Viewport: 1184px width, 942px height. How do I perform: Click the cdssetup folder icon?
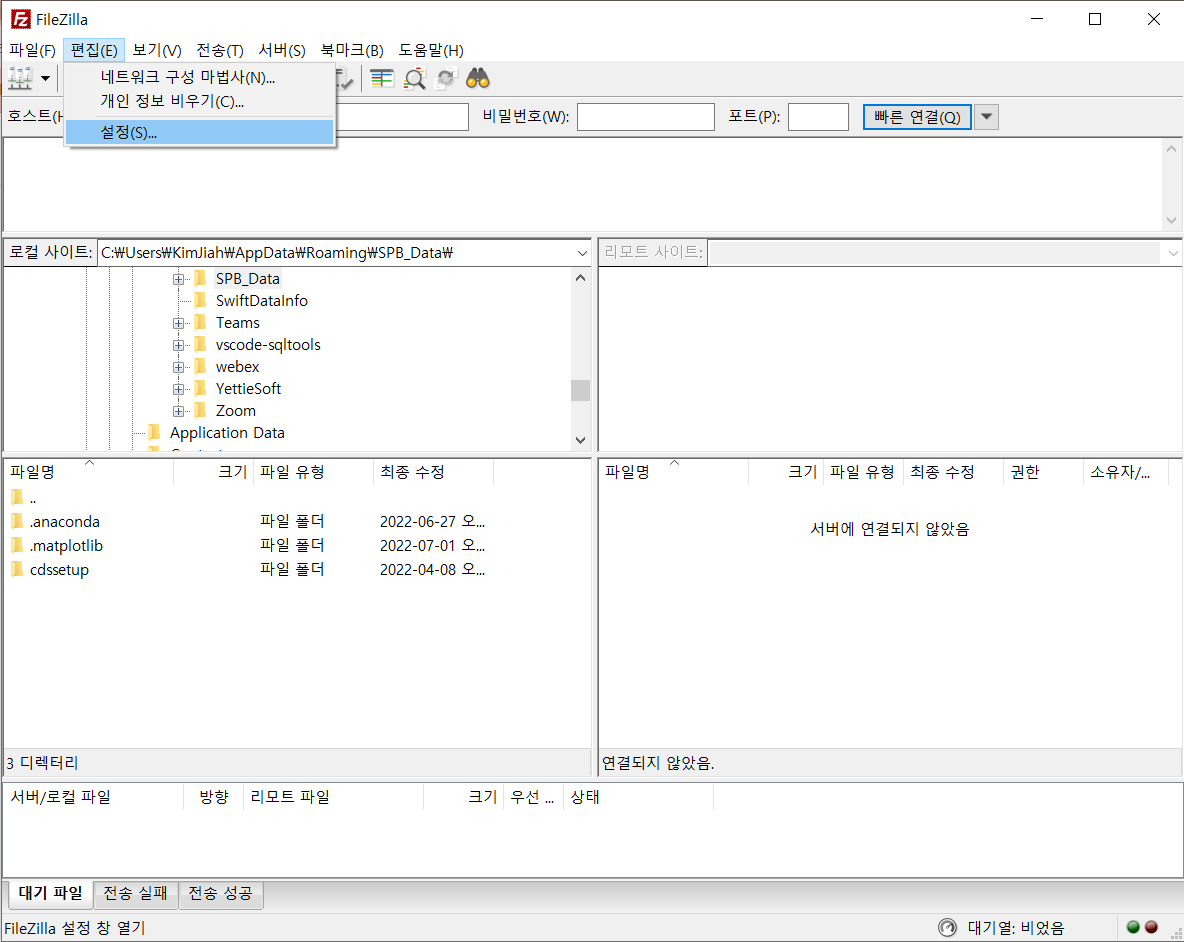pos(17,569)
